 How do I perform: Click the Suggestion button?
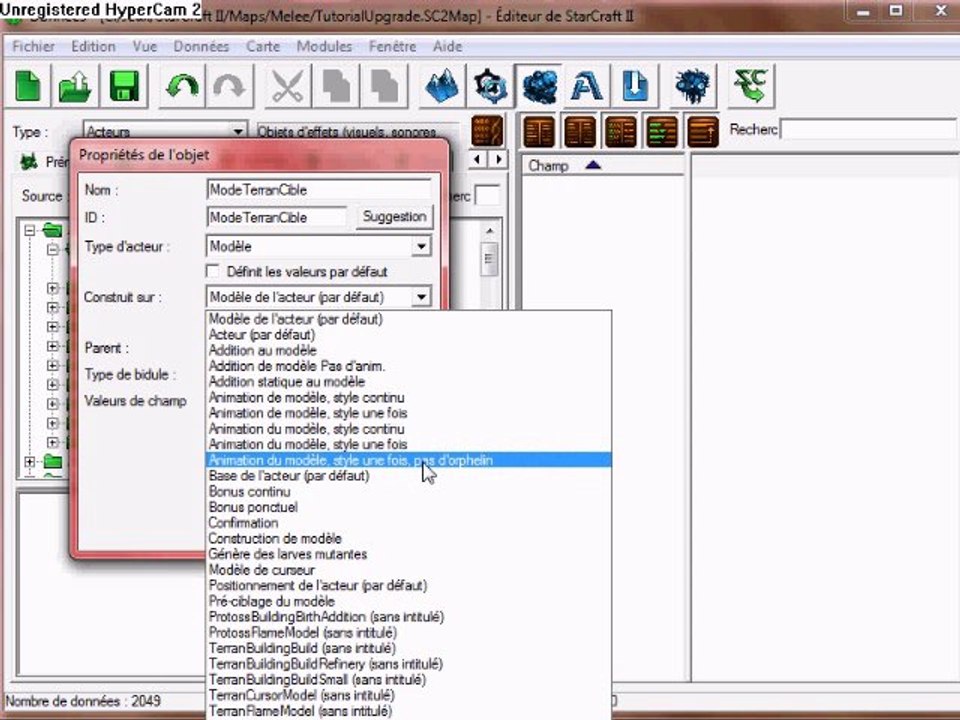click(x=394, y=217)
